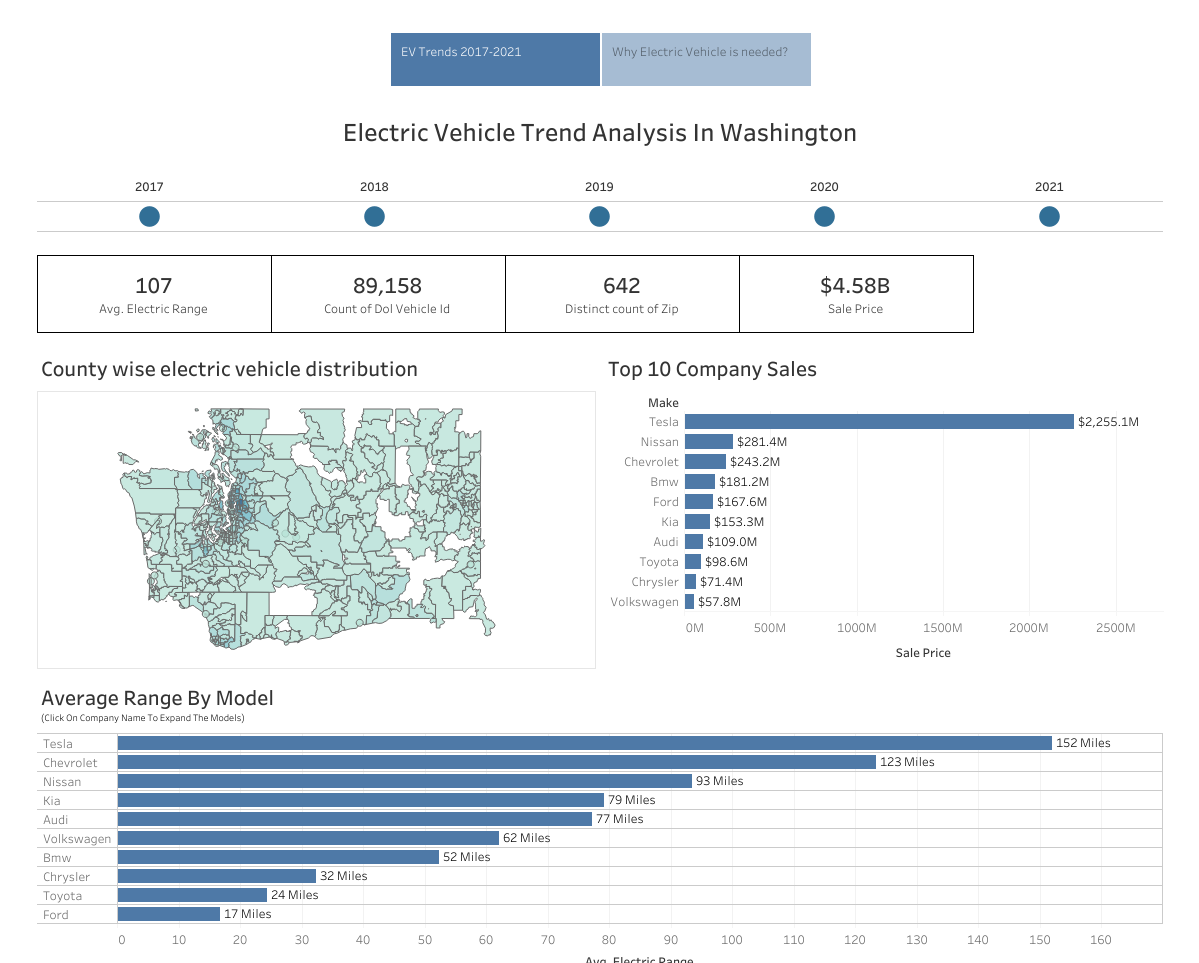This screenshot has height=963, width=1199.
Task: Select Volkswagen sales bar $57.8M
Action: [690, 602]
